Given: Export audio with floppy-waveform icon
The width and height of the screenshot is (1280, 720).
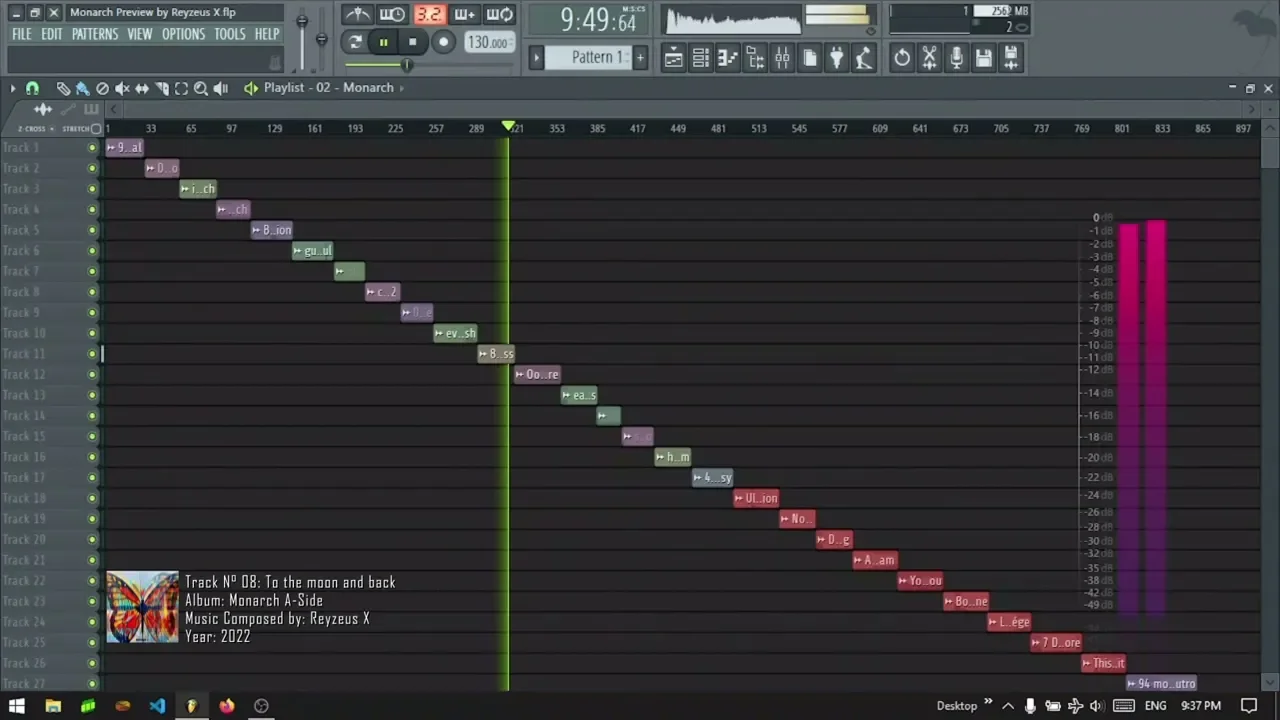Looking at the screenshot, I should click(1010, 58).
